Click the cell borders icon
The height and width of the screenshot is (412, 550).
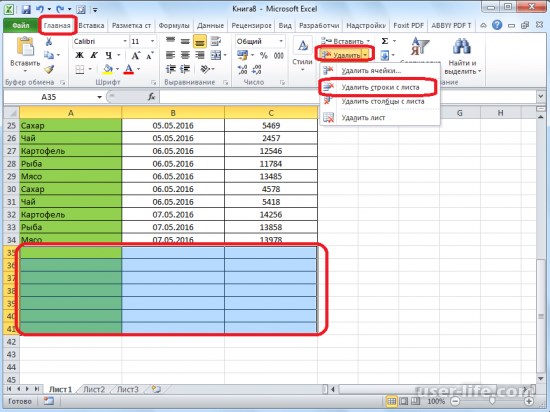click(80, 69)
